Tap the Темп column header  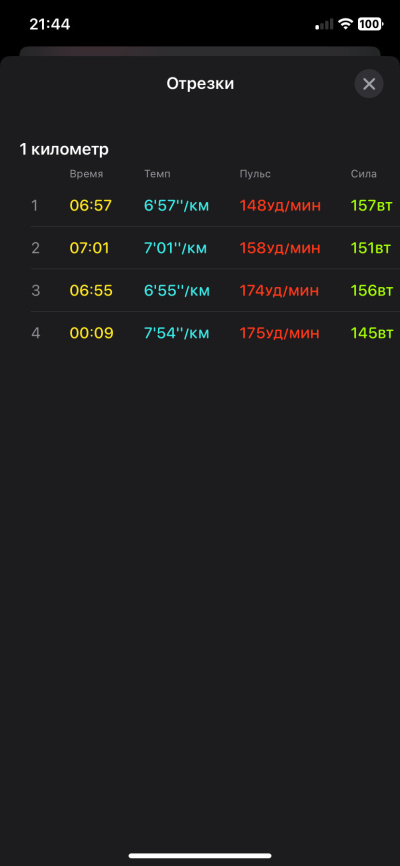click(x=157, y=174)
